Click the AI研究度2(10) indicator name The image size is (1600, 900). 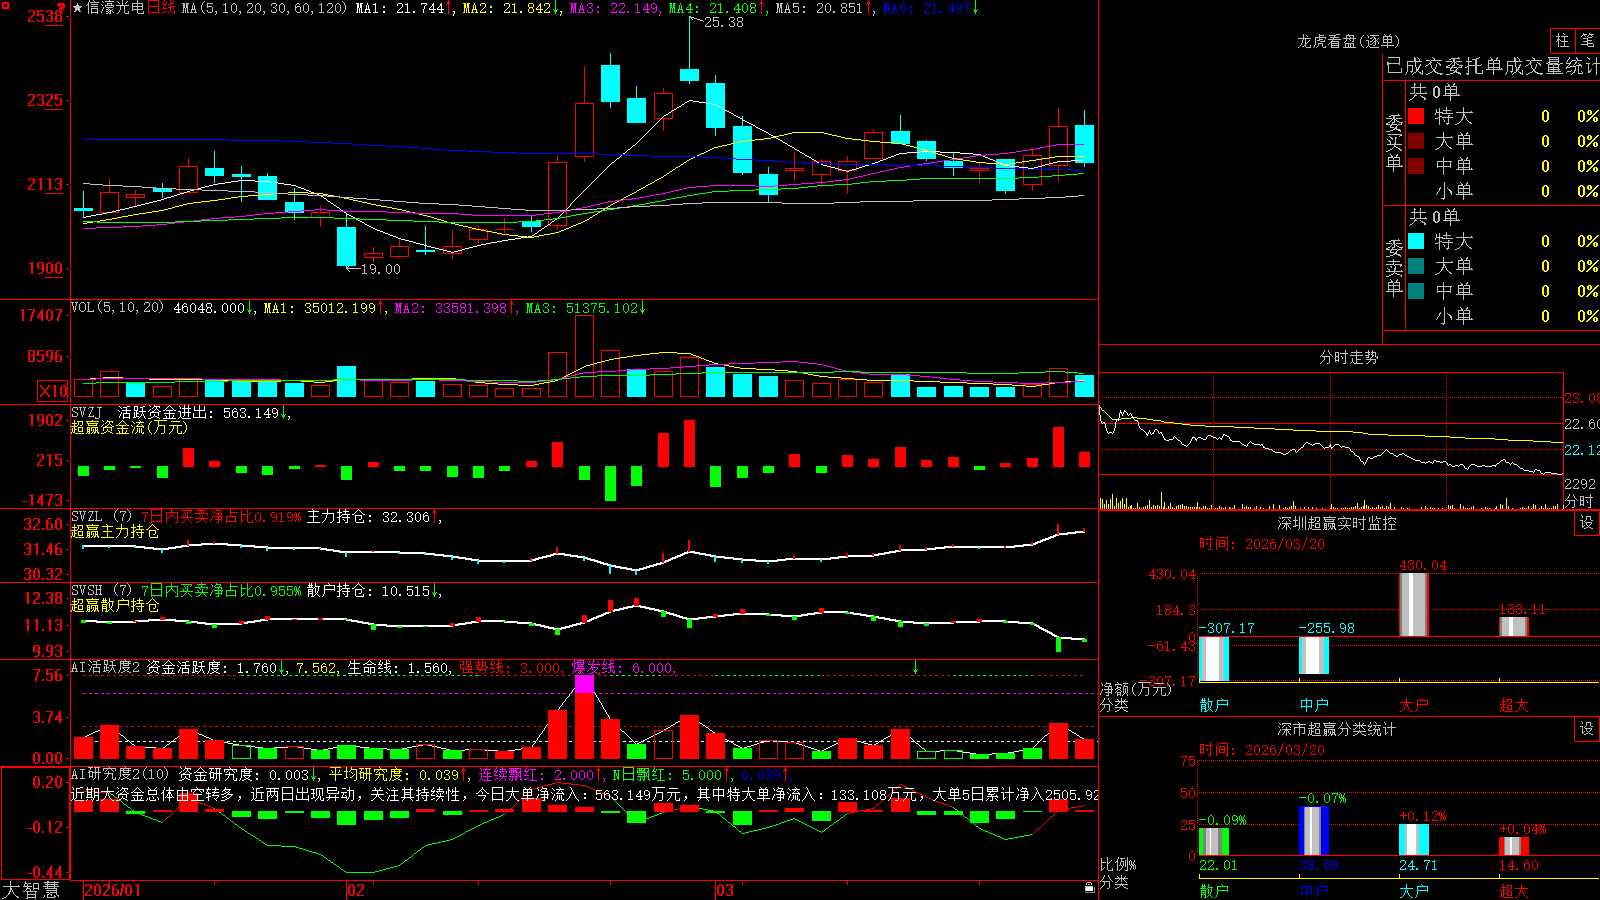tap(121, 775)
